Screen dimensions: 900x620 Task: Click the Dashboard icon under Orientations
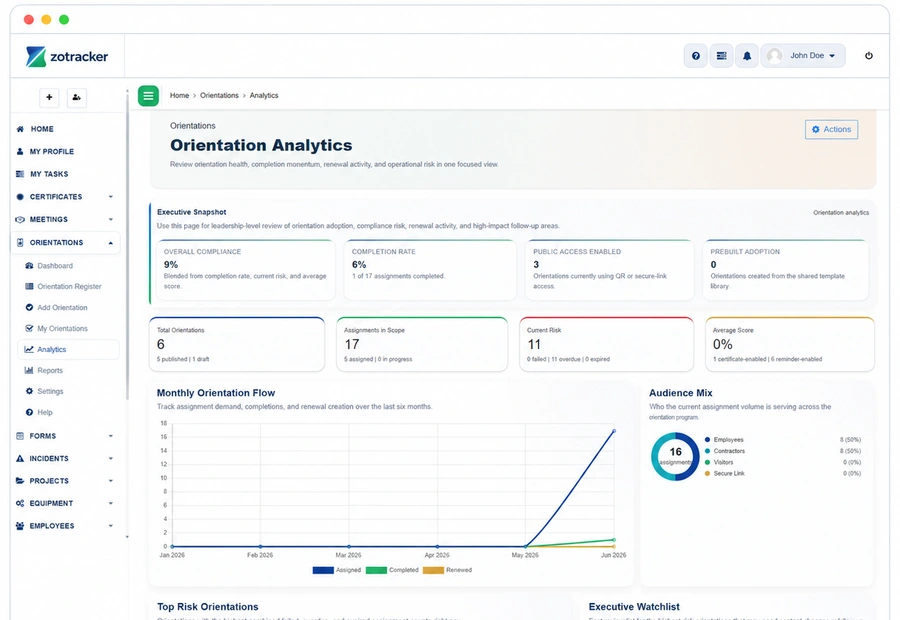pos(29,265)
